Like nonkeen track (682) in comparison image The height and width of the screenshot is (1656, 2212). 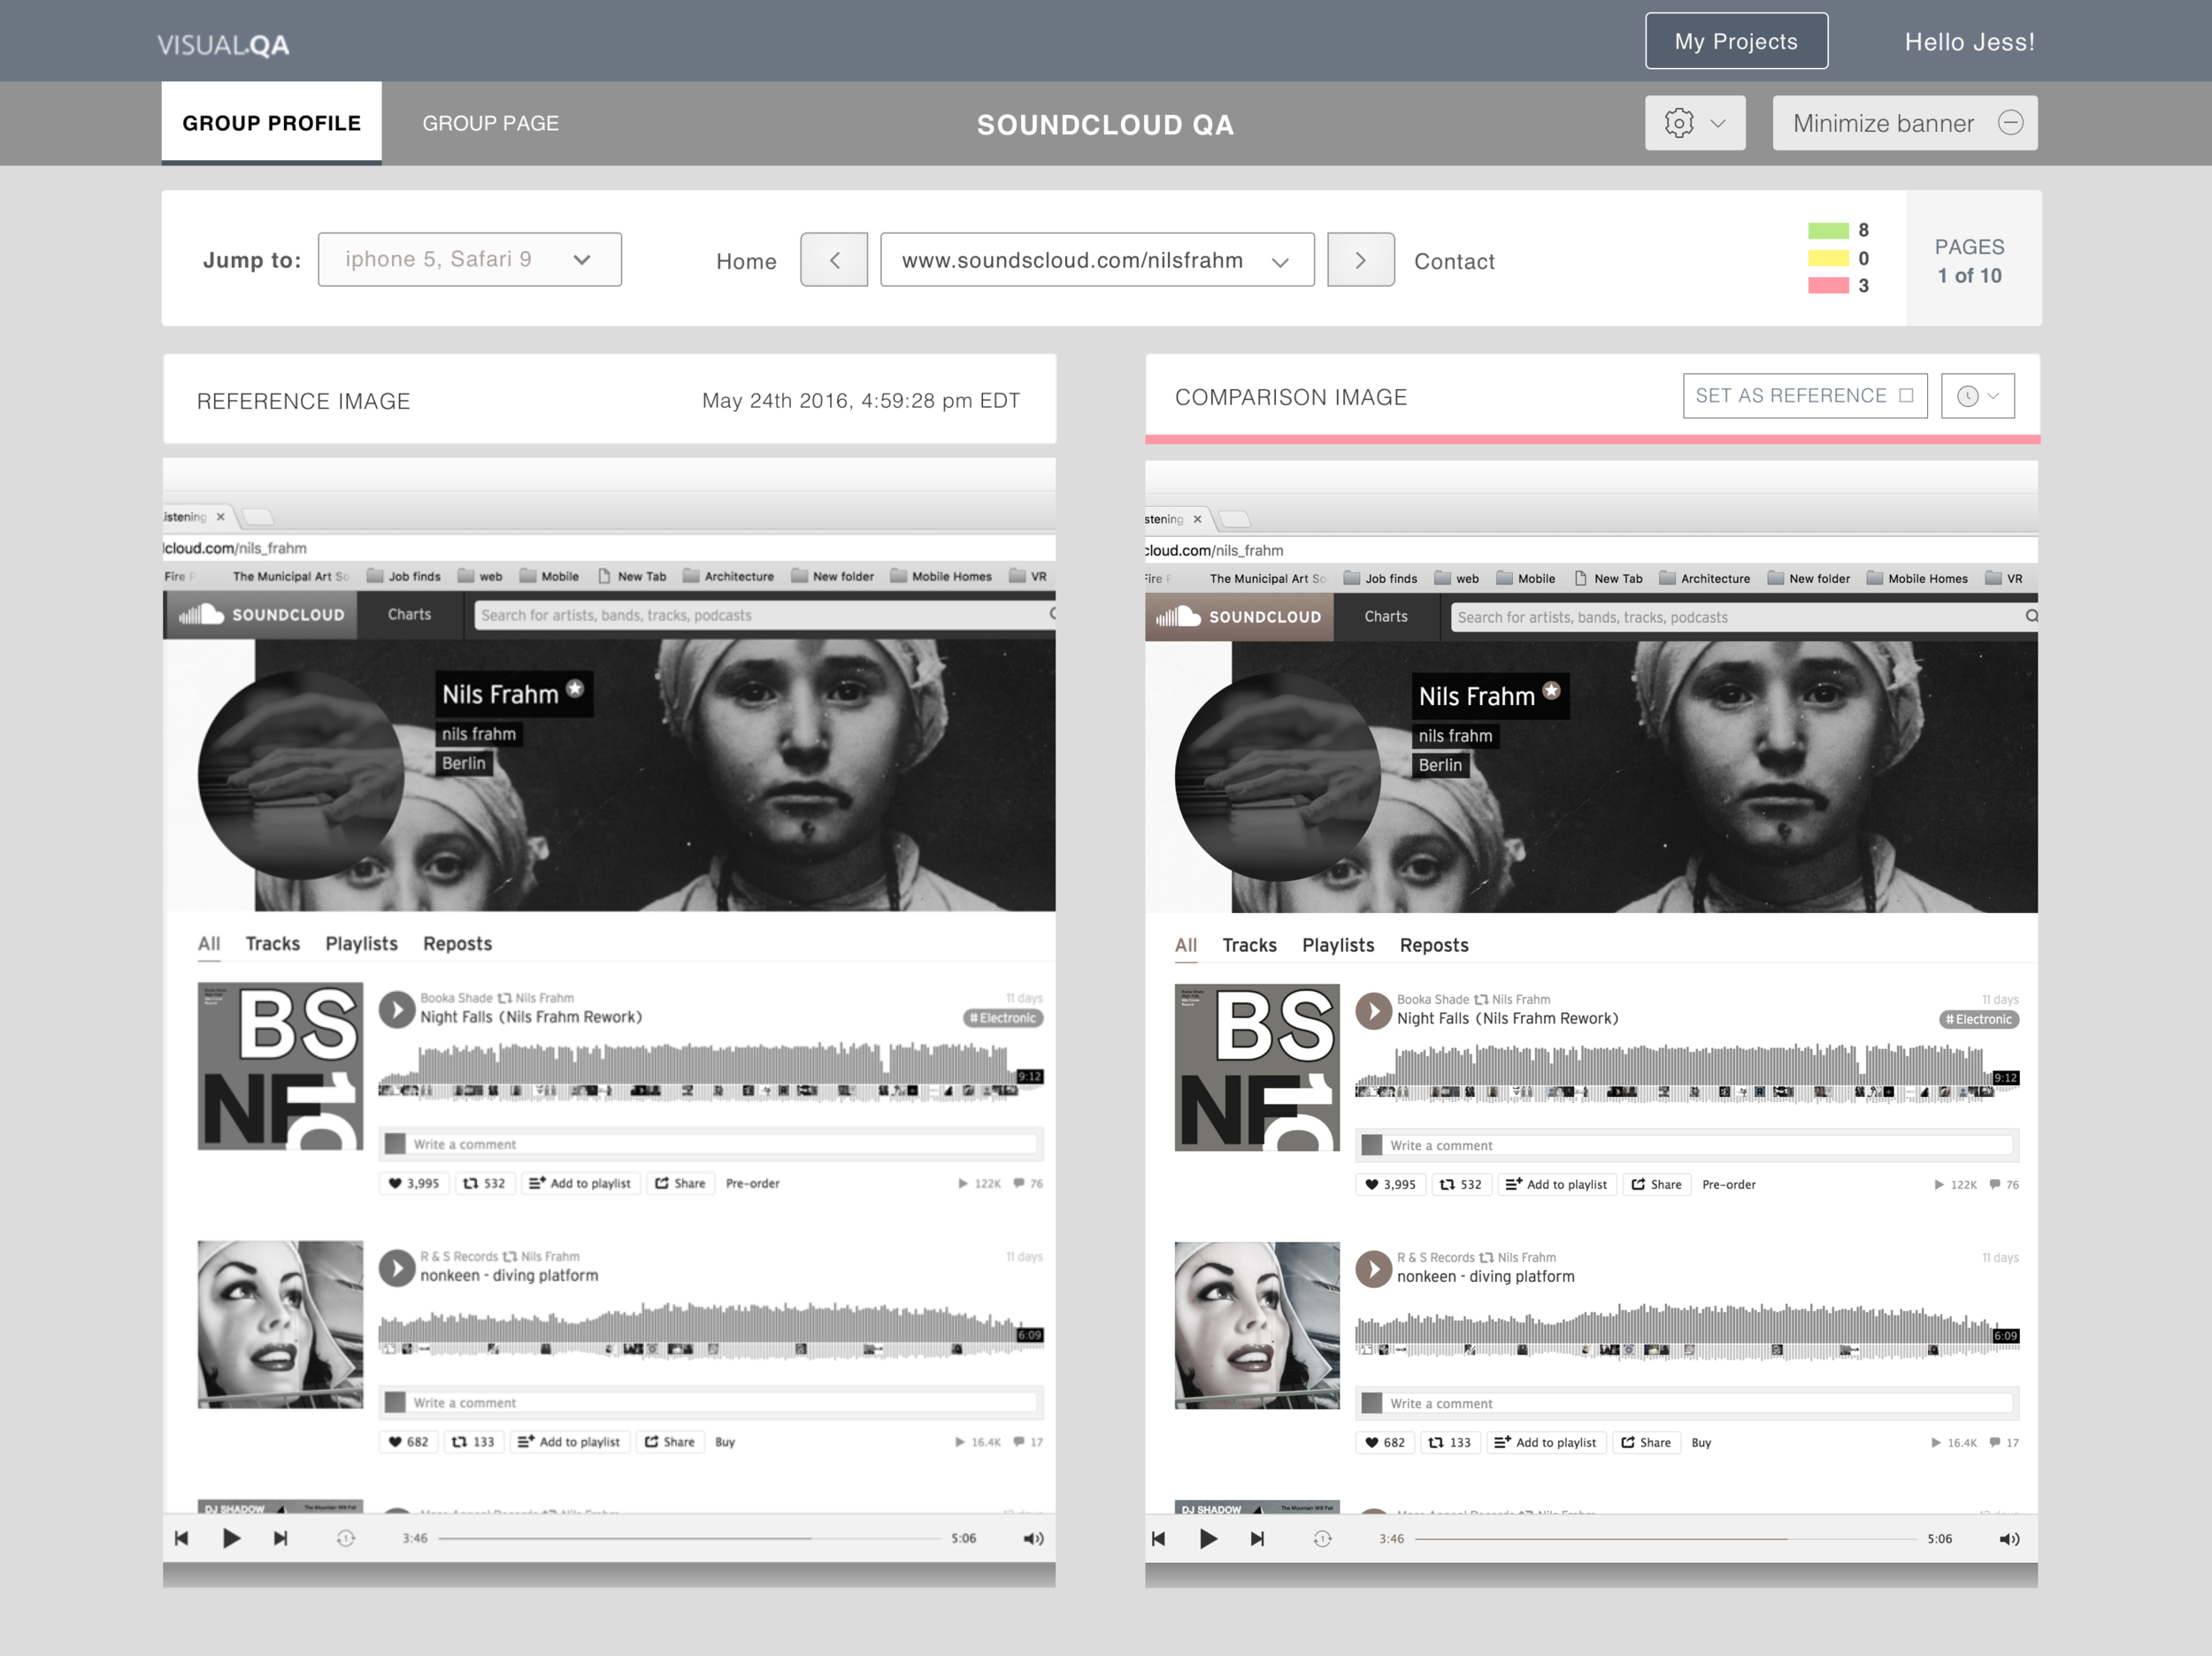pos(1385,1443)
